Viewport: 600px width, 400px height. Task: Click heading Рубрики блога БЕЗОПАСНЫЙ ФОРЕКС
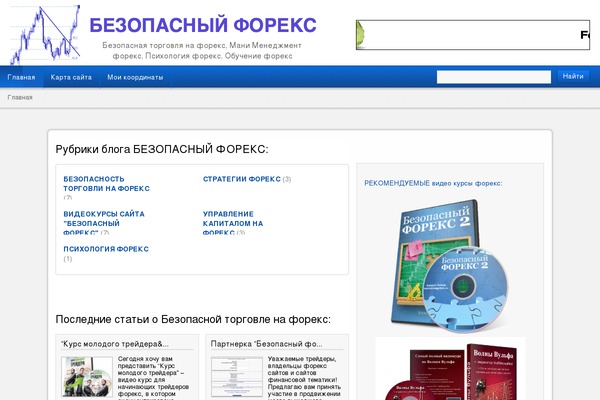[x=162, y=149]
